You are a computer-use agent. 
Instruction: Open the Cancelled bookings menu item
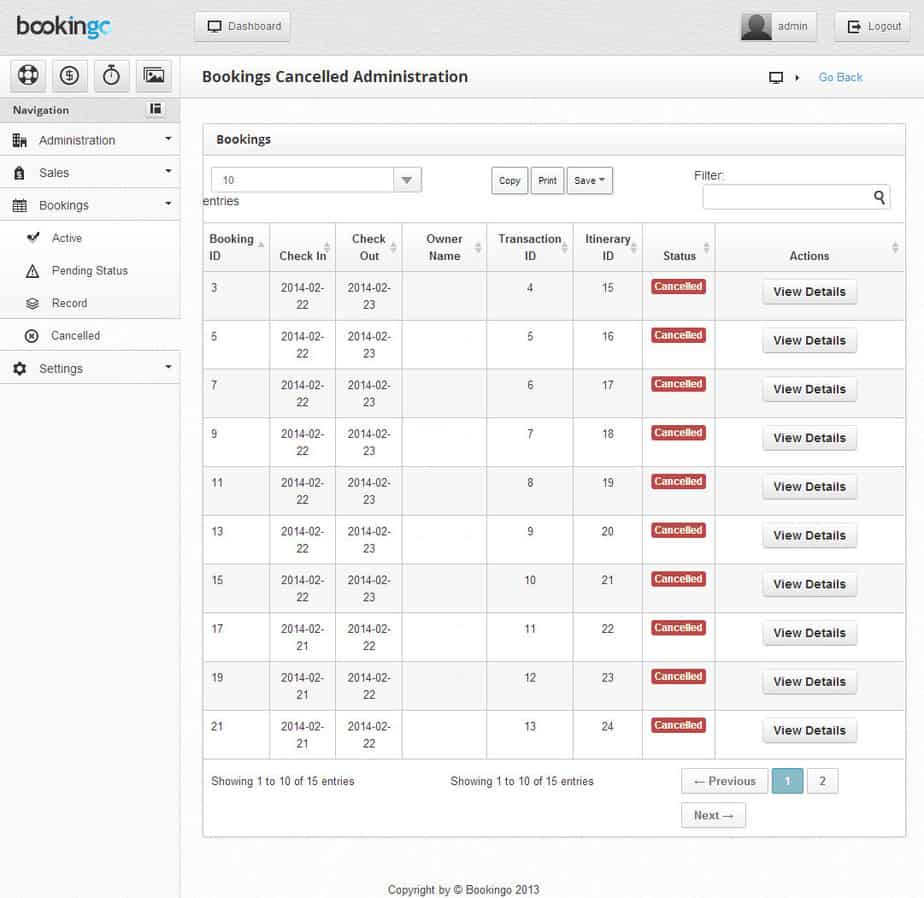point(75,335)
